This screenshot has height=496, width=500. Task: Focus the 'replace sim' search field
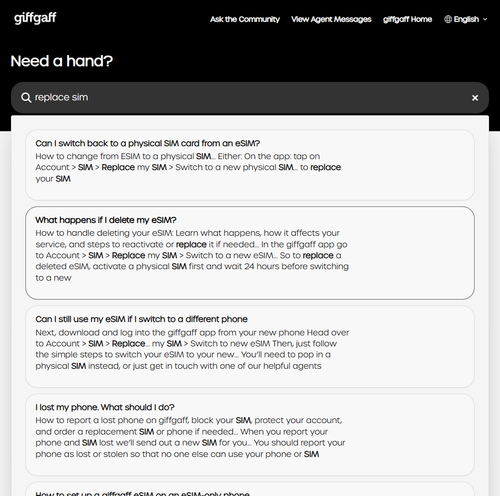coord(250,98)
